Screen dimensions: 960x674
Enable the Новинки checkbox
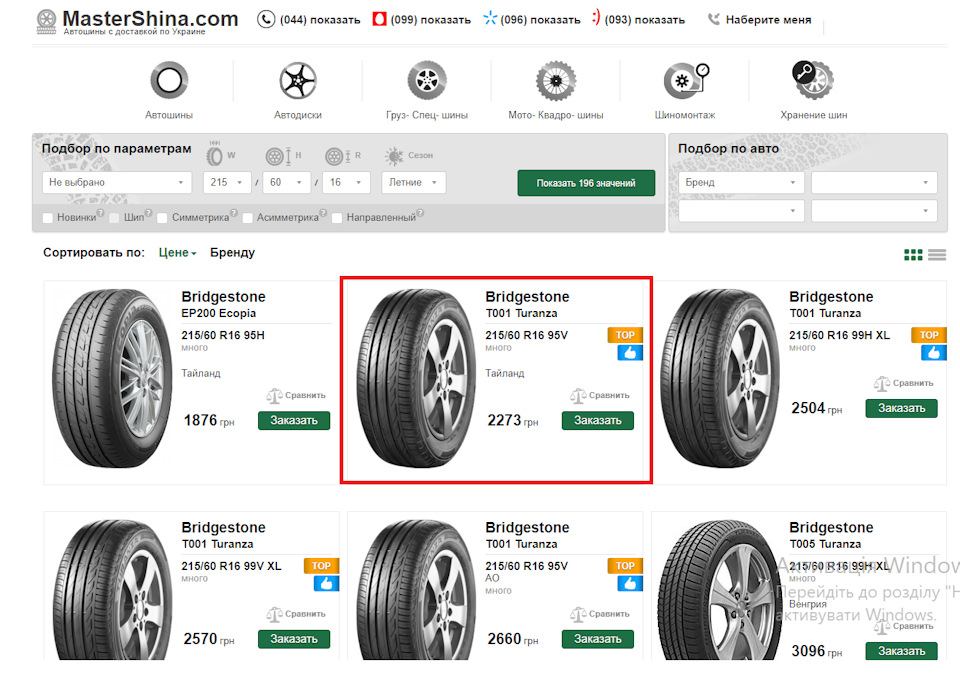pos(48,218)
